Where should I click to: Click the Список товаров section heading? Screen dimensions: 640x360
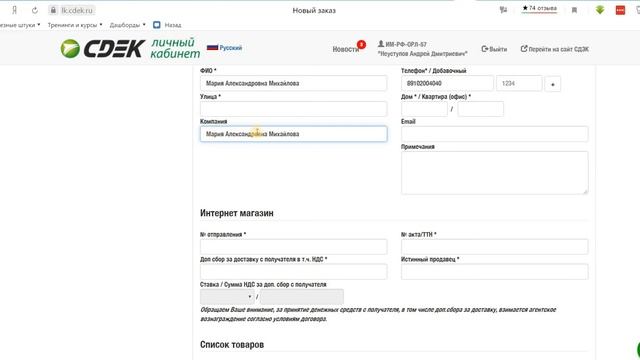pos(232,344)
